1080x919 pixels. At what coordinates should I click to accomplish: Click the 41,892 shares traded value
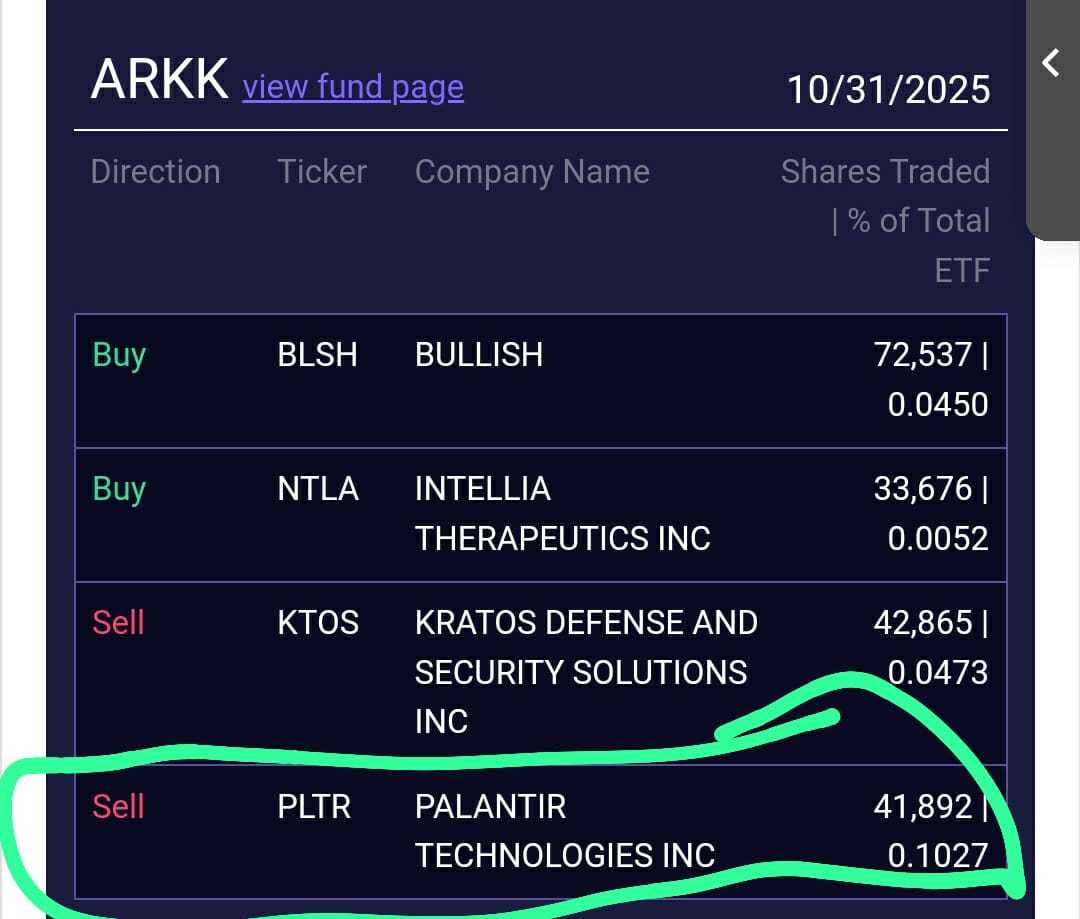coord(923,807)
